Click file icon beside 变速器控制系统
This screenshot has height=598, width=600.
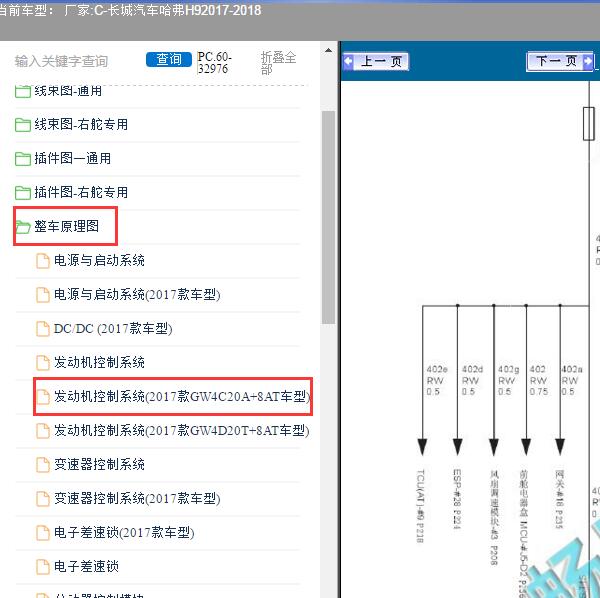pos(42,465)
